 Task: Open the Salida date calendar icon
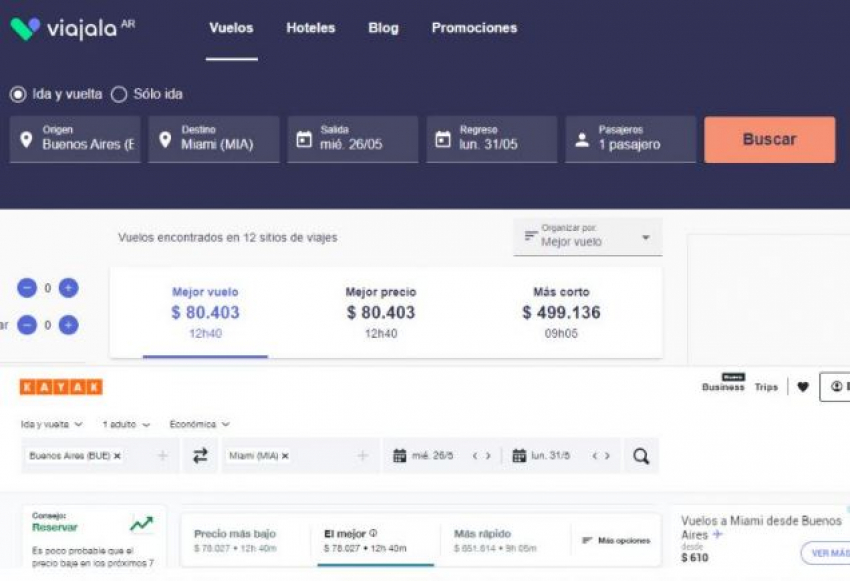pyautogui.click(x=304, y=140)
